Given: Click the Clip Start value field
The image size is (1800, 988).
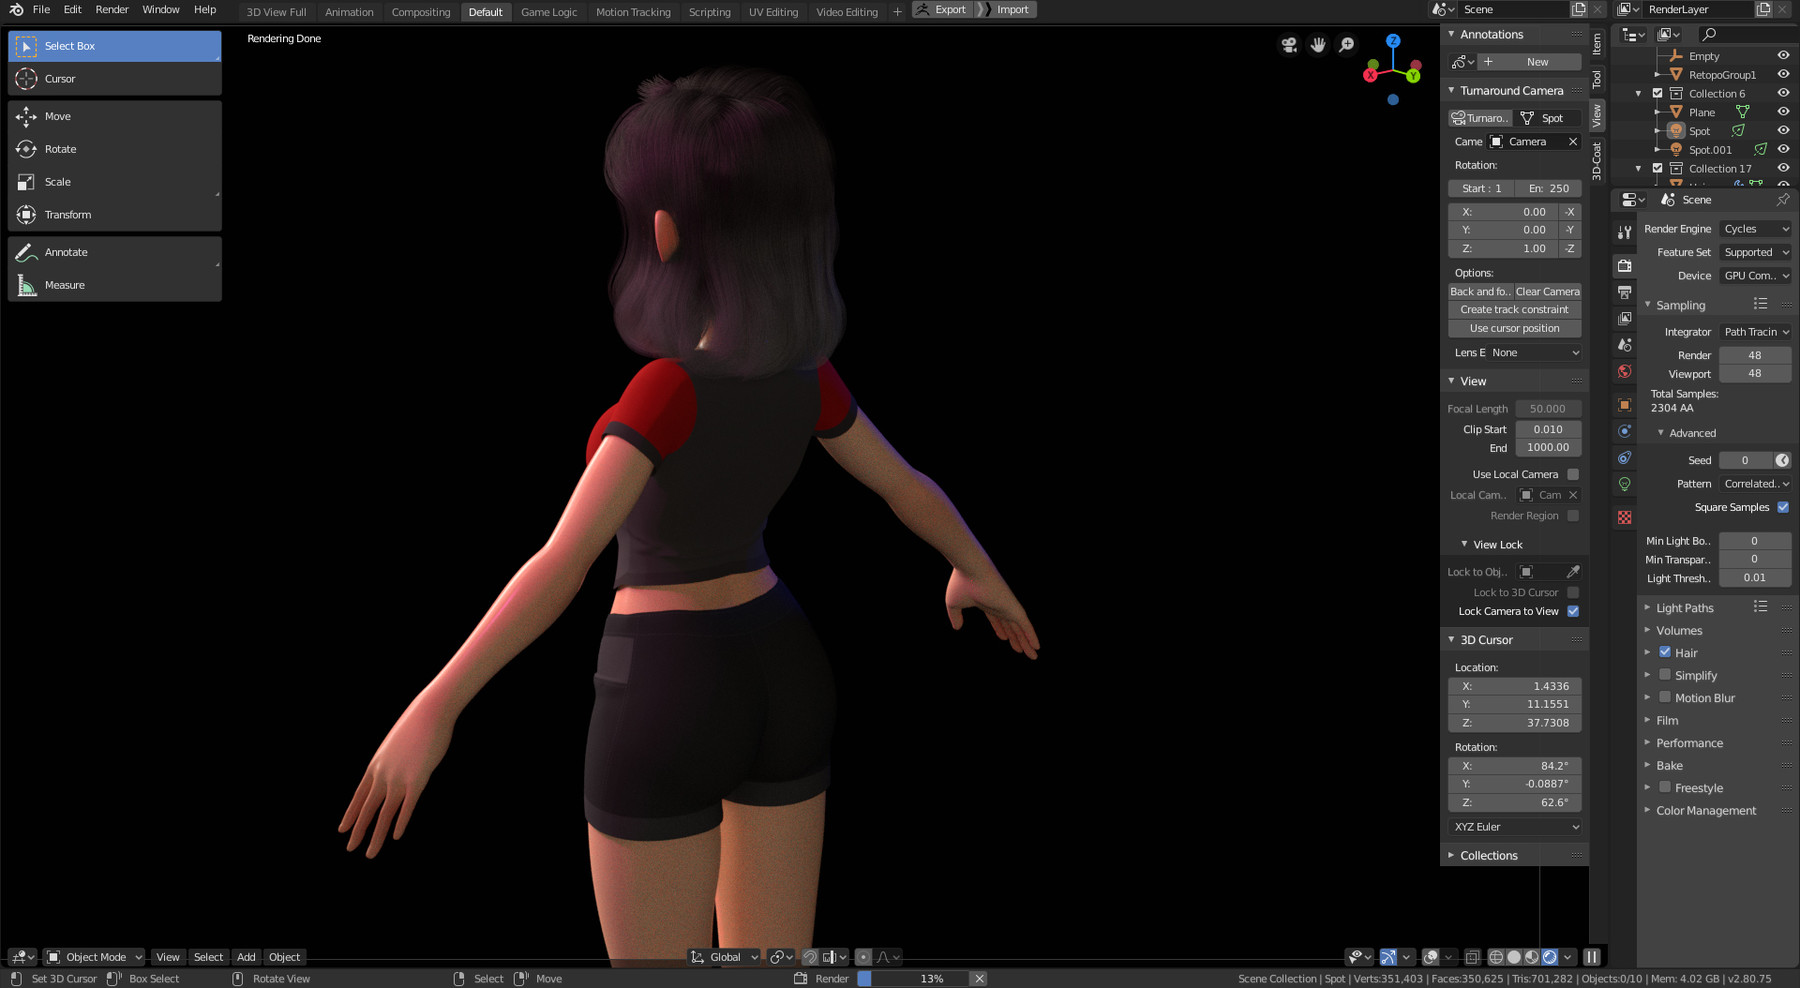Looking at the screenshot, I should click(1548, 429).
